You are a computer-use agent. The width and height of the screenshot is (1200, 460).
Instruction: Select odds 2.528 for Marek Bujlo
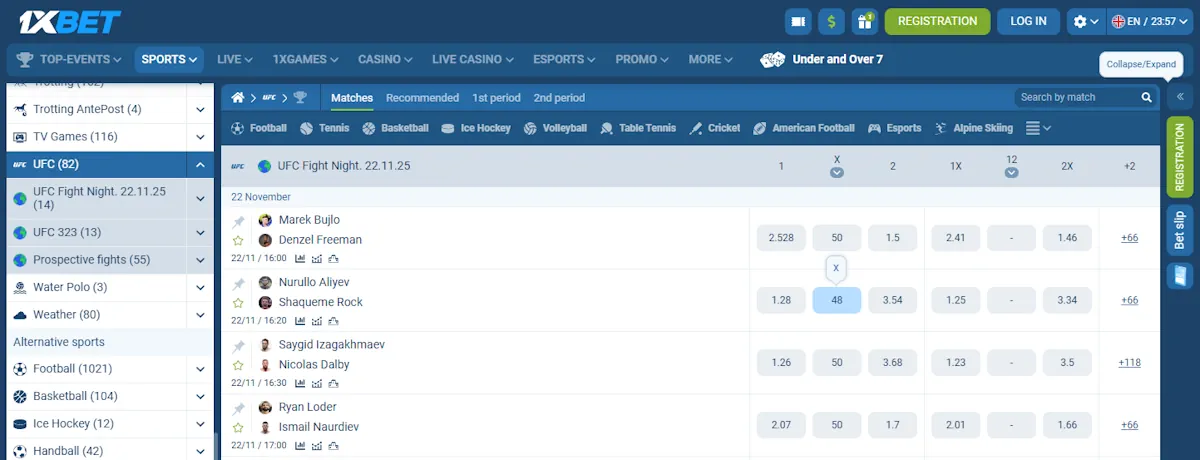pyautogui.click(x=781, y=238)
